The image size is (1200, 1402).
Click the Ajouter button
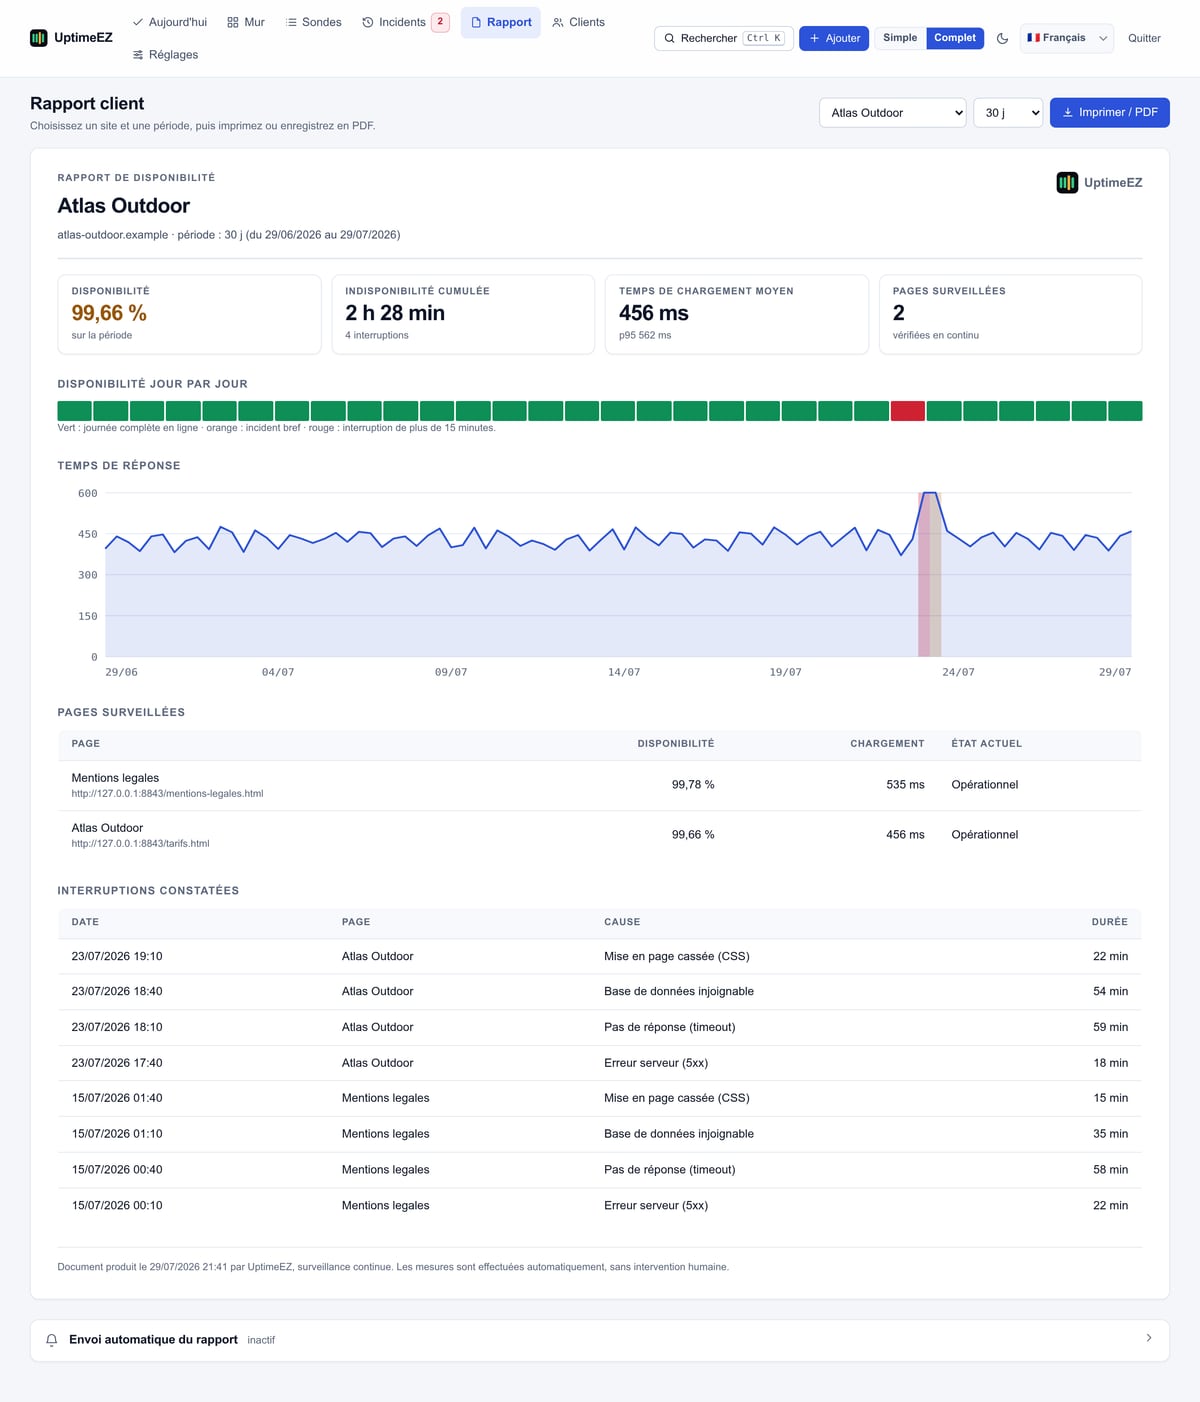pos(834,38)
